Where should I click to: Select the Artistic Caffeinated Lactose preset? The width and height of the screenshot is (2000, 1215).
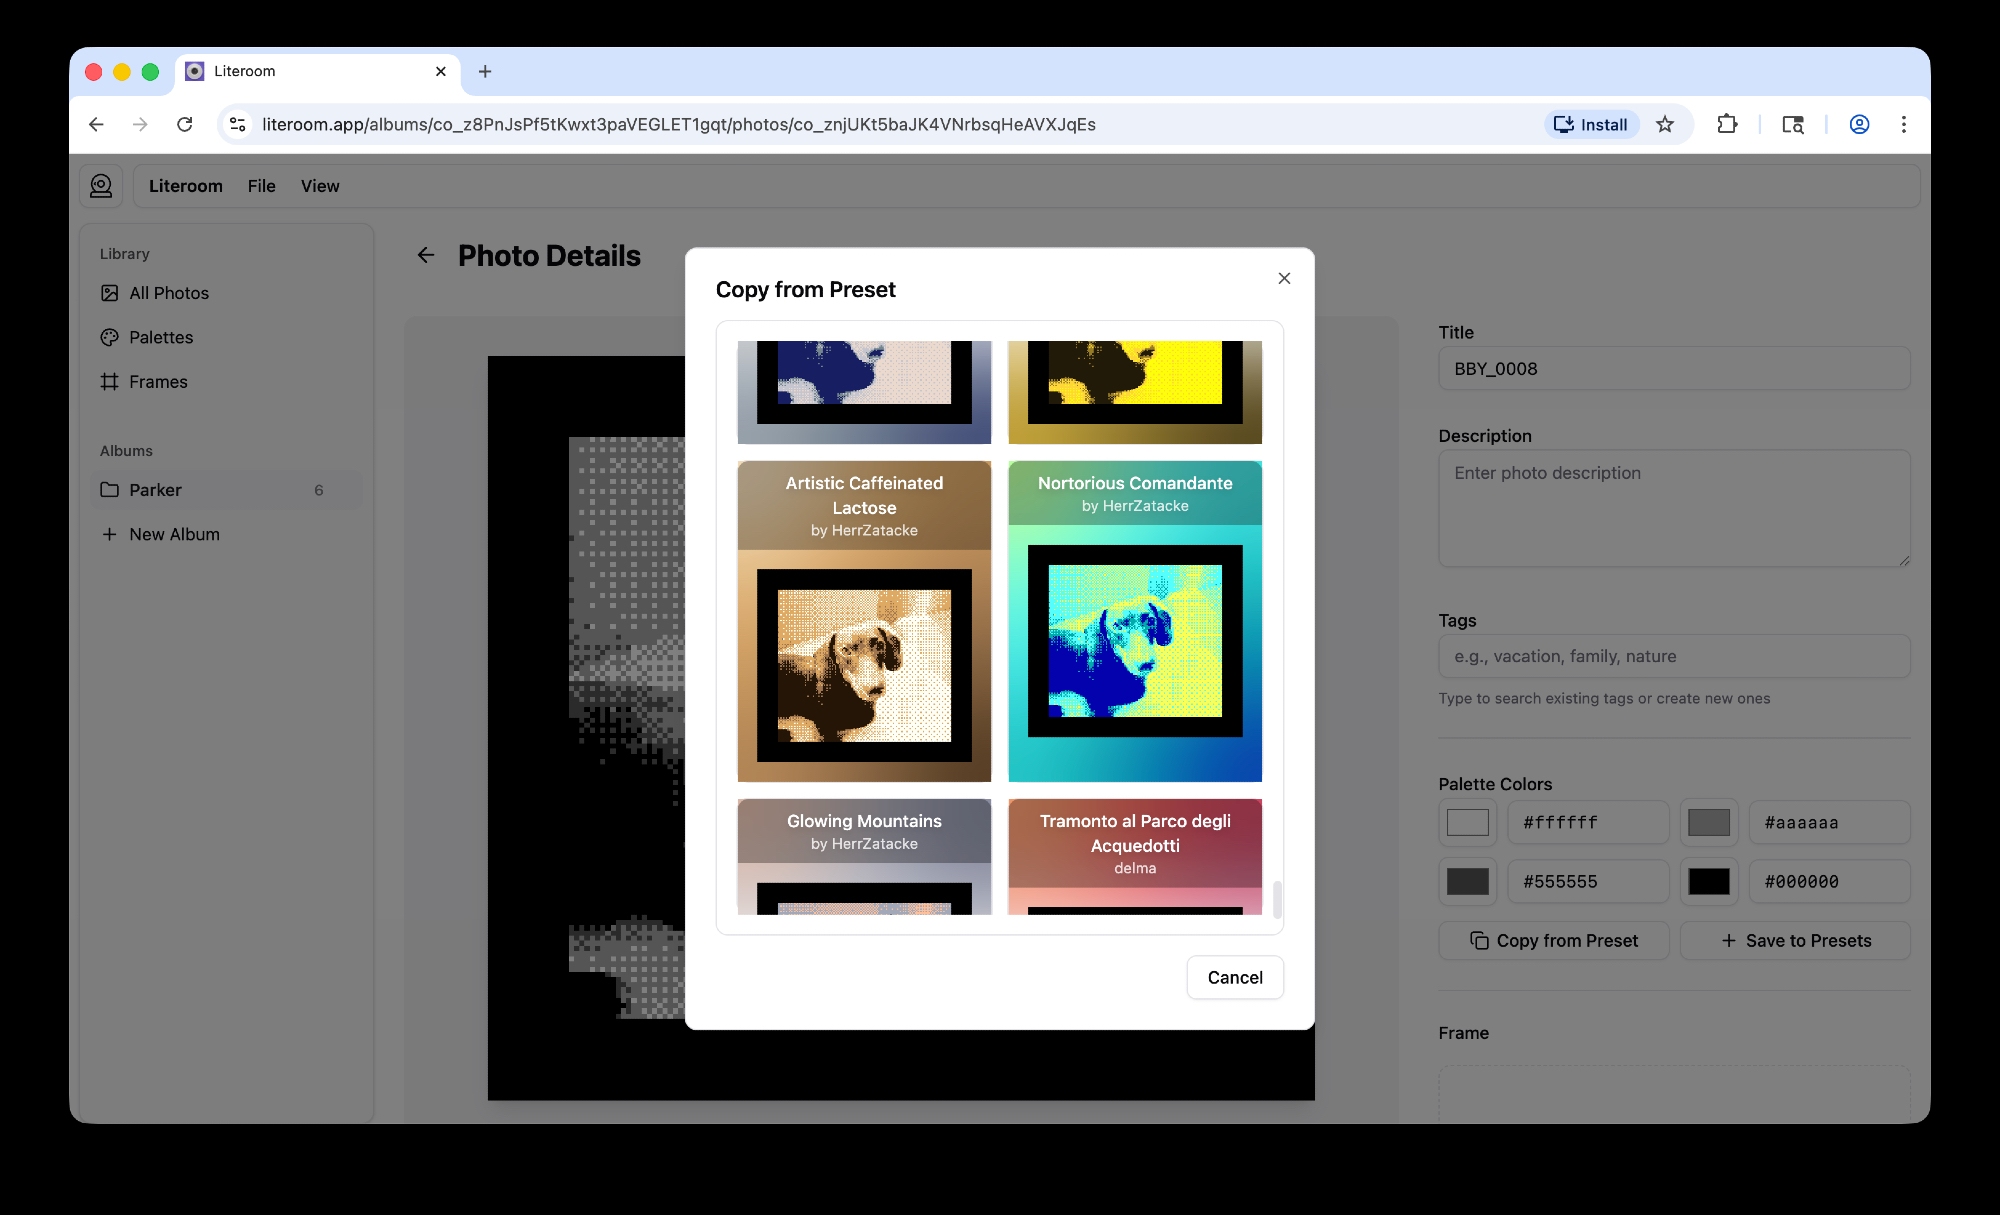[x=864, y=620]
